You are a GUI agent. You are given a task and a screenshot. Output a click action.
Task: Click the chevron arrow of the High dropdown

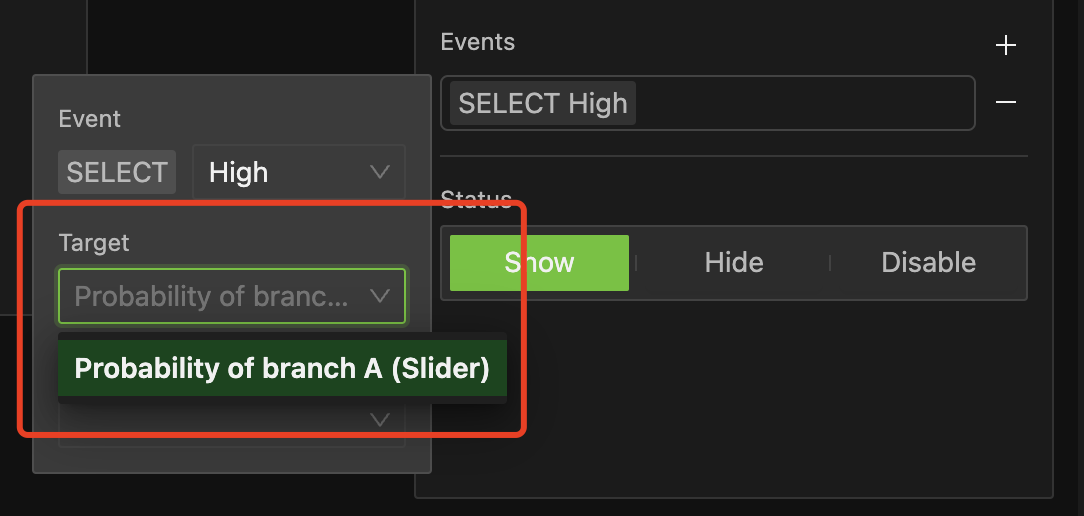coord(379,172)
